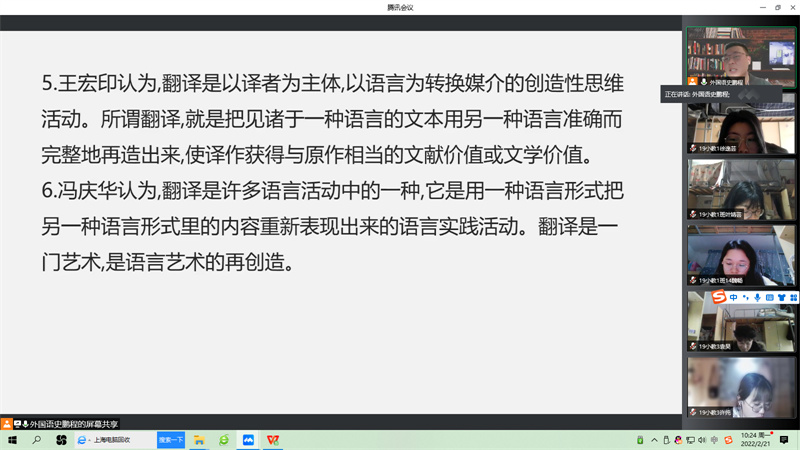The width and height of the screenshot is (800, 450).
Task: Click the Tencent Meeting taskbar icon
Action: tap(248, 440)
